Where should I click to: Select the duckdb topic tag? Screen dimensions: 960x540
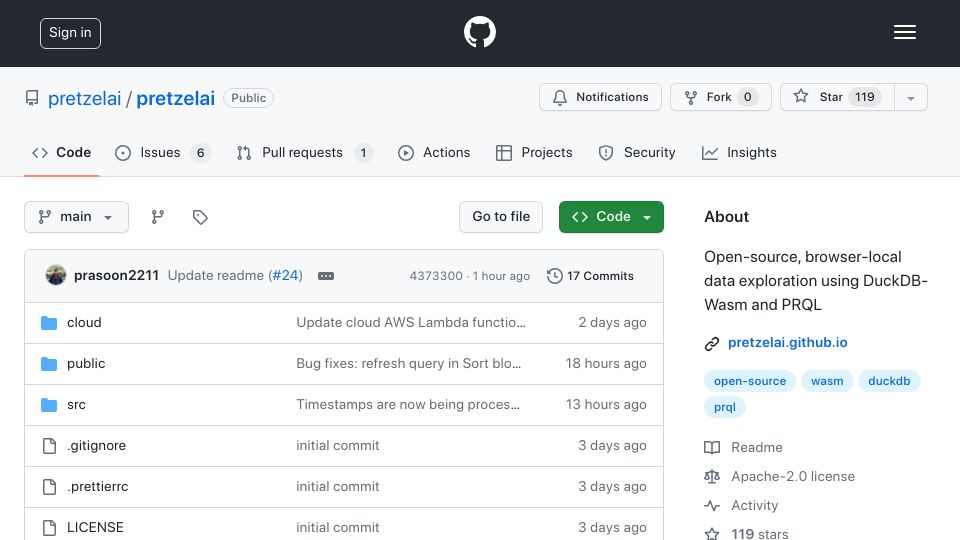[x=889, y=381]
